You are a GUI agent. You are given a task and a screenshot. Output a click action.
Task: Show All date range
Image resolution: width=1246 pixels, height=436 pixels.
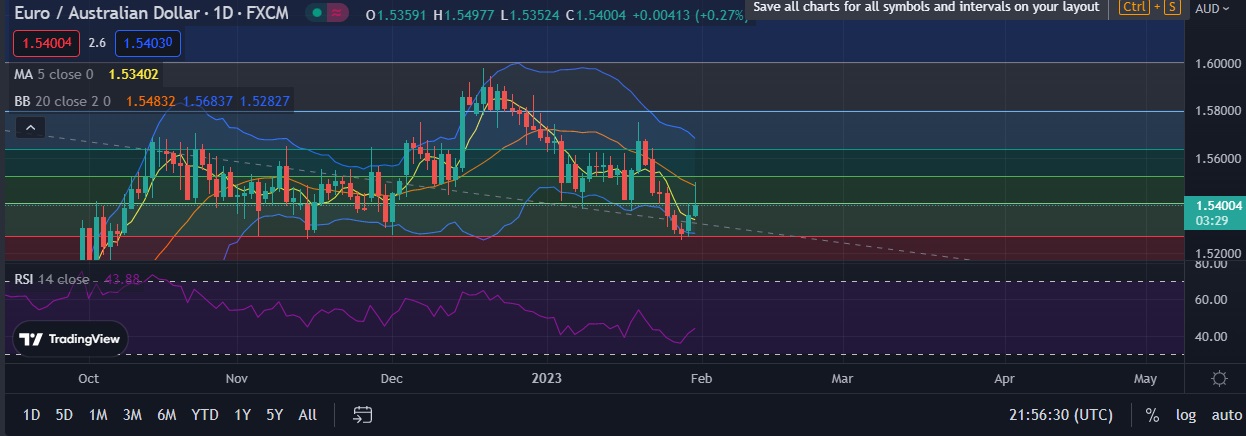(308, 415)
